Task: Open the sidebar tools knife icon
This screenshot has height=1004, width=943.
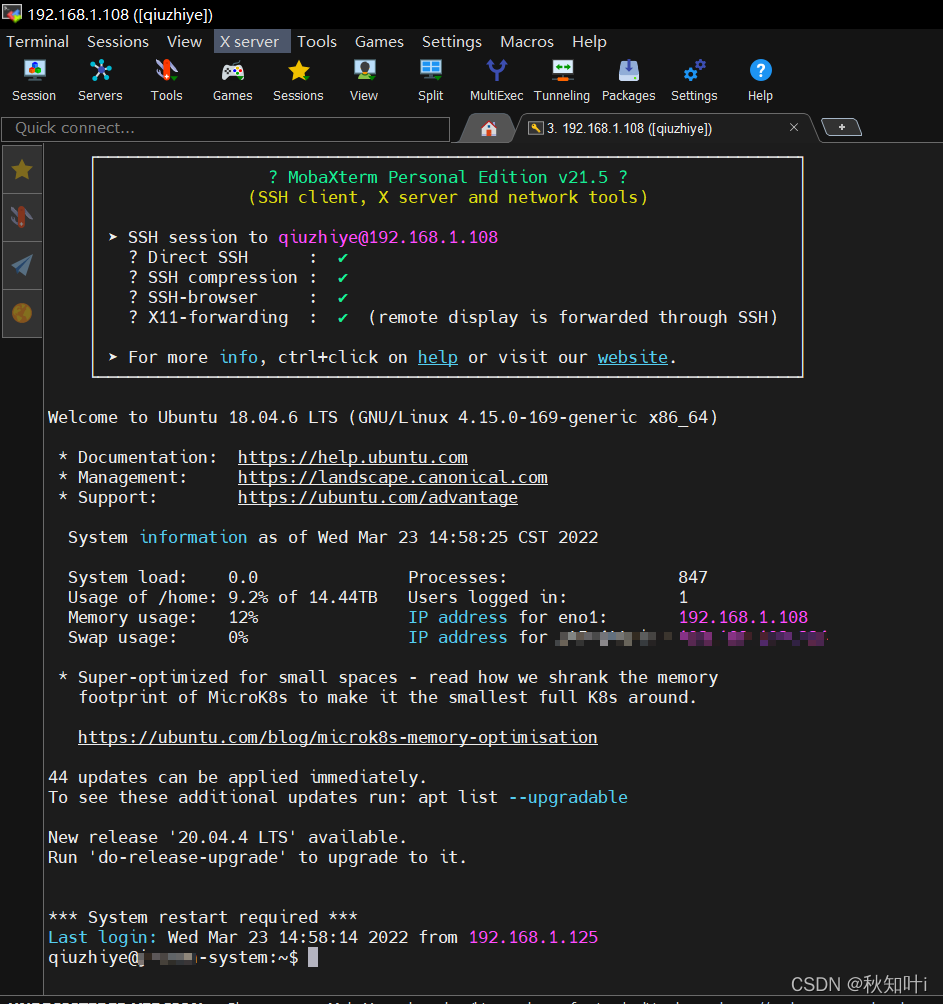Action: 22,218
